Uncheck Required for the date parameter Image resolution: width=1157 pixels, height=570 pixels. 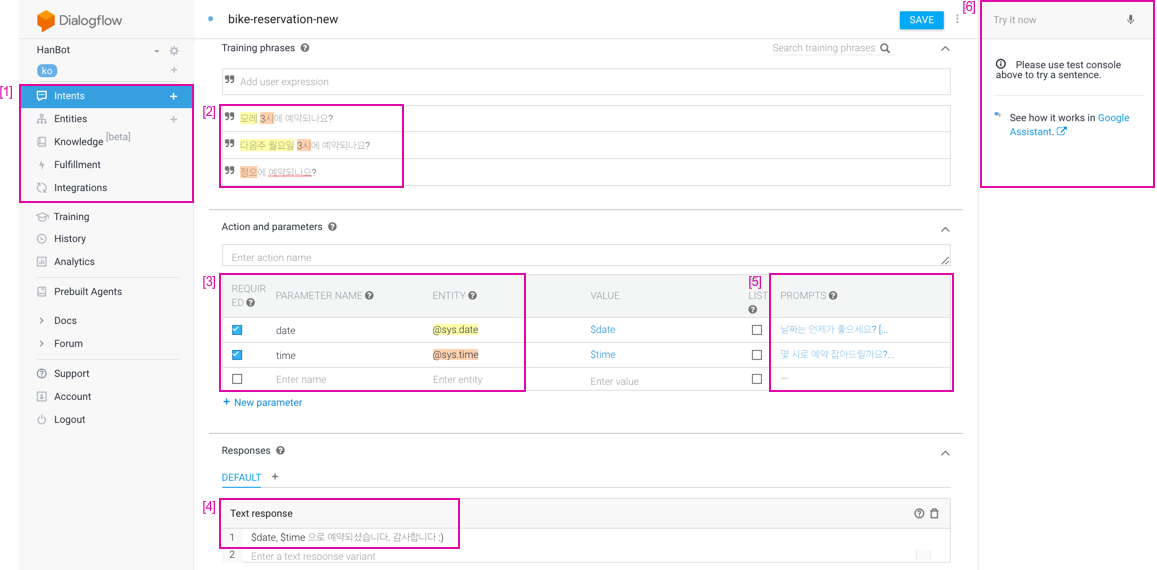click(x=237, y=329)
